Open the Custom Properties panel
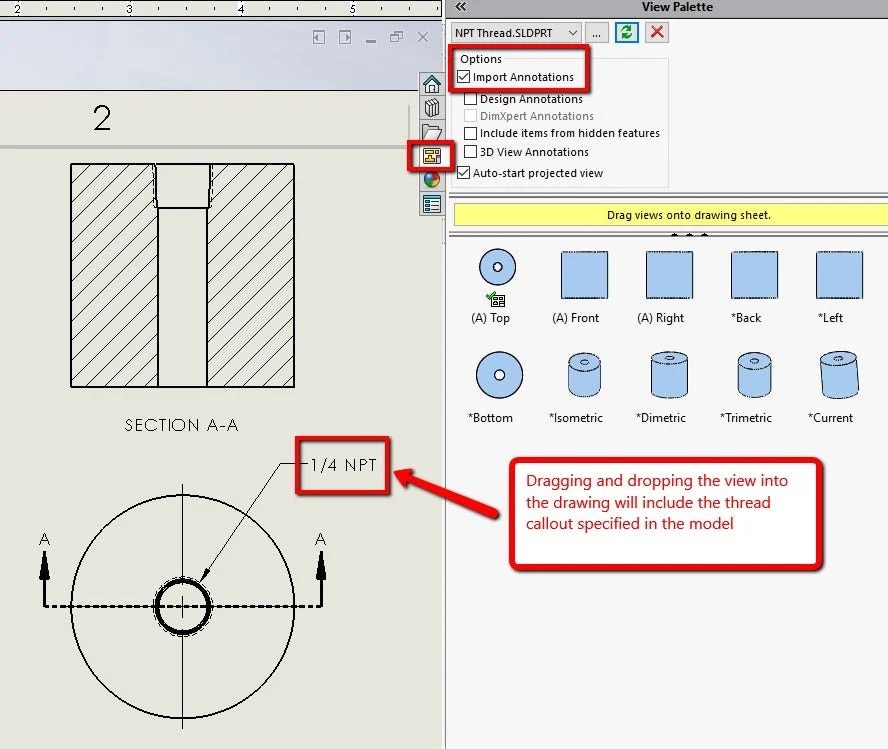This screenshot has height=749, width=888. click(x=432, y=202)
